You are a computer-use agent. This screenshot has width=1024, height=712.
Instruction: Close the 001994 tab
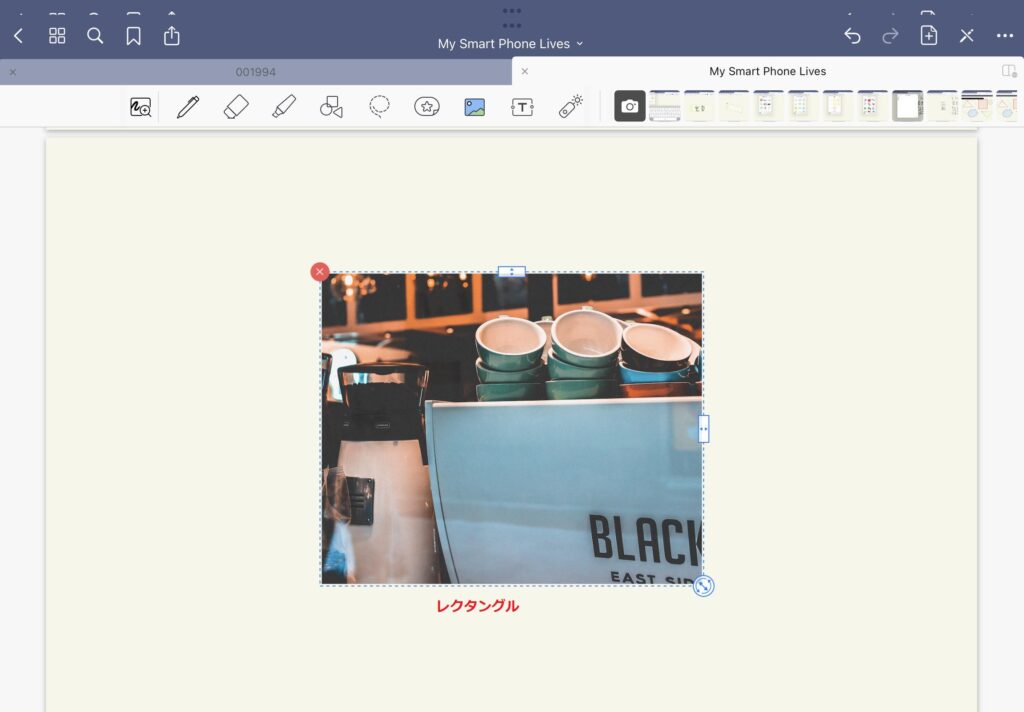[13, 72]
